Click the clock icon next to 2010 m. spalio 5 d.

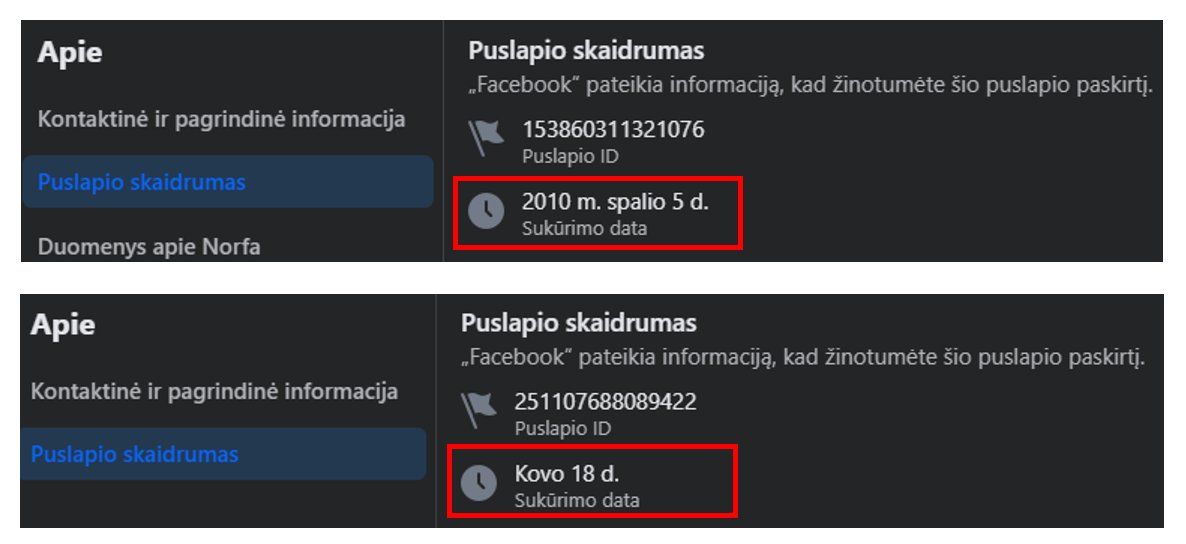pos(486,211)
